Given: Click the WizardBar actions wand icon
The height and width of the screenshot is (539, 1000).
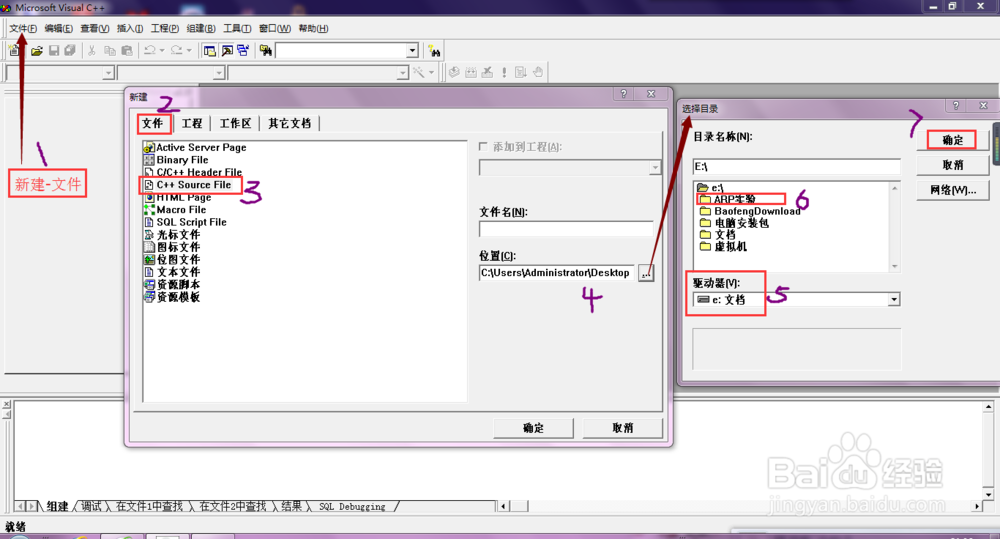Looking at the screenshot, I should coord(419,72).
